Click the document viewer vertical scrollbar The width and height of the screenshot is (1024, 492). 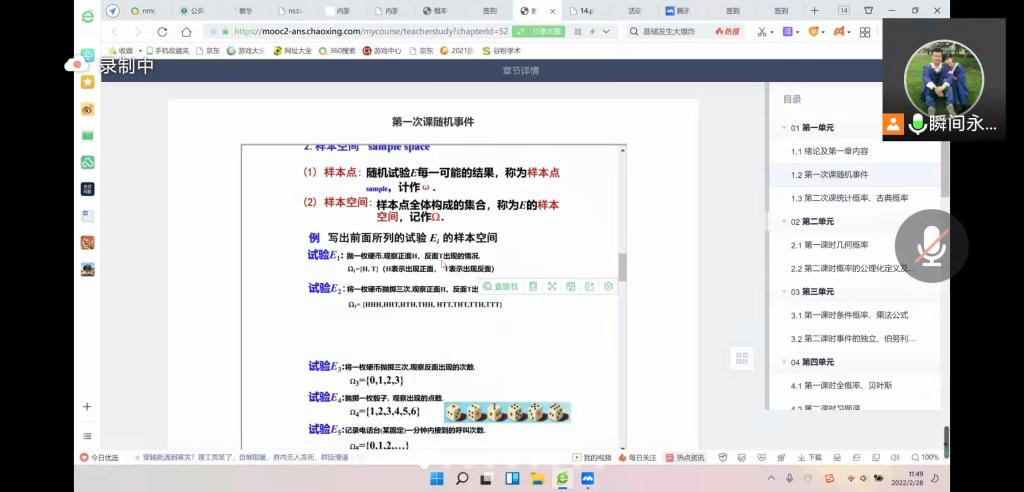tap(622, 266)
